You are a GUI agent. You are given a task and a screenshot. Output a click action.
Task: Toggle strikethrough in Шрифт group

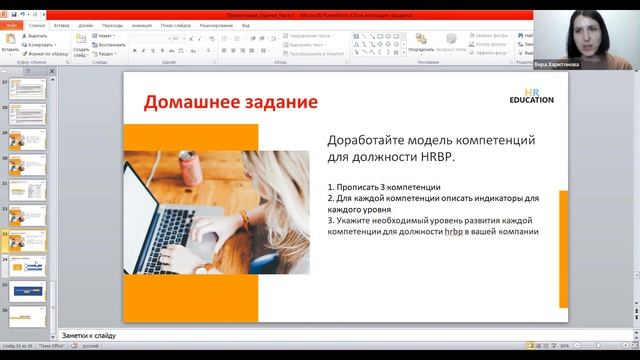(x=171, y=51)
